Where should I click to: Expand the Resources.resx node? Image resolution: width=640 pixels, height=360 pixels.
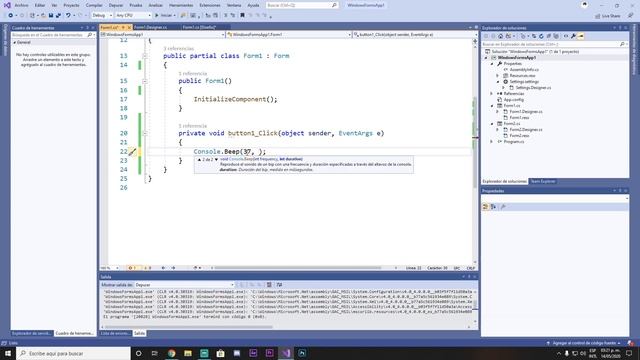498,76
